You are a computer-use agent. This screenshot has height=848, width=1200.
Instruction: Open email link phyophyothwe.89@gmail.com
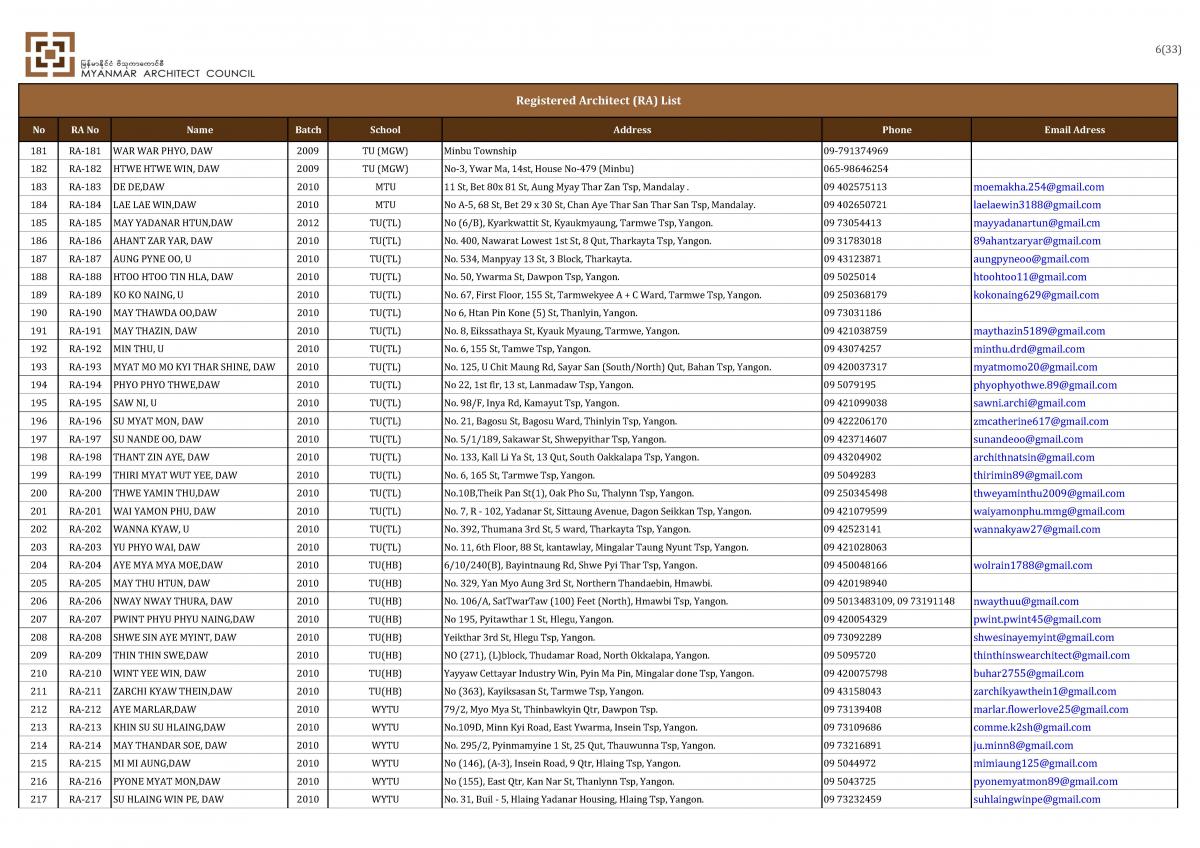pos(1045,385)
